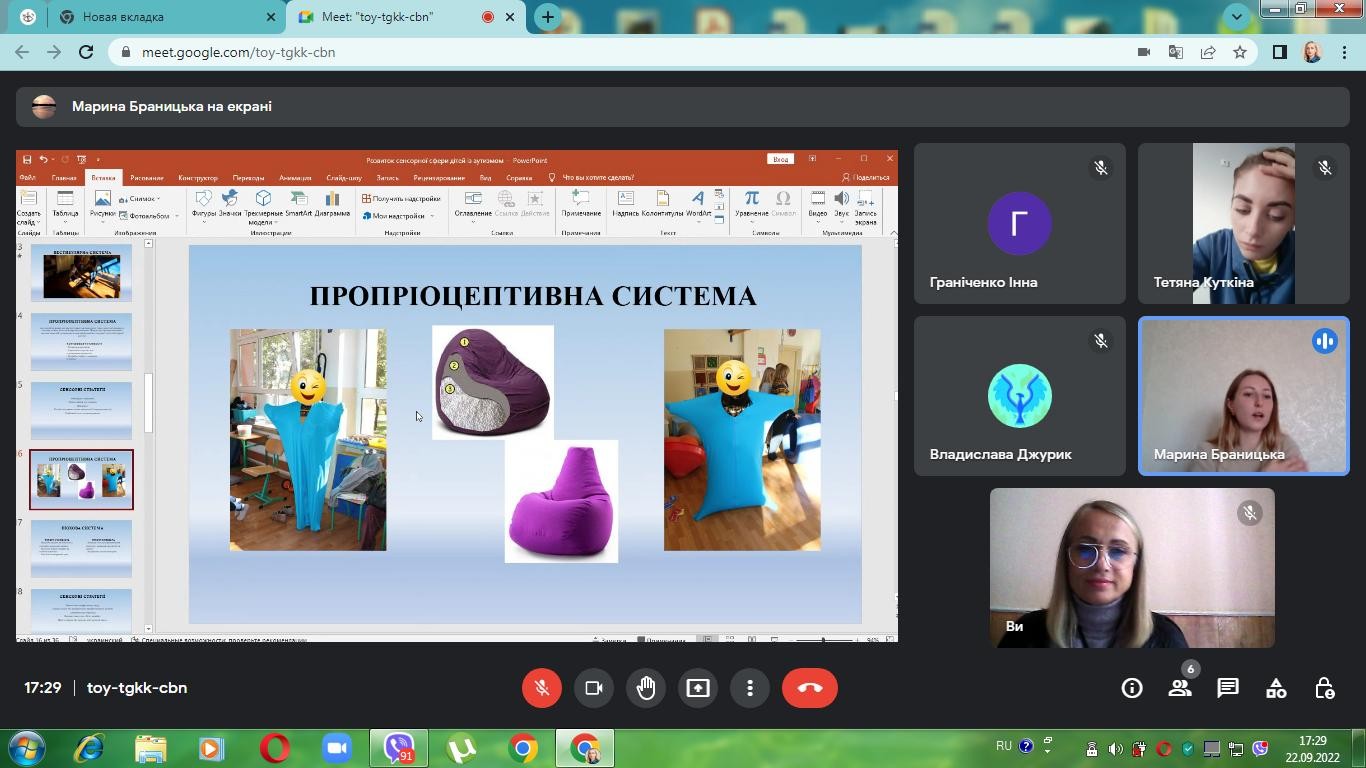Raise hand in the meeting
This screenshot has width=1366, height=768.
646,688
